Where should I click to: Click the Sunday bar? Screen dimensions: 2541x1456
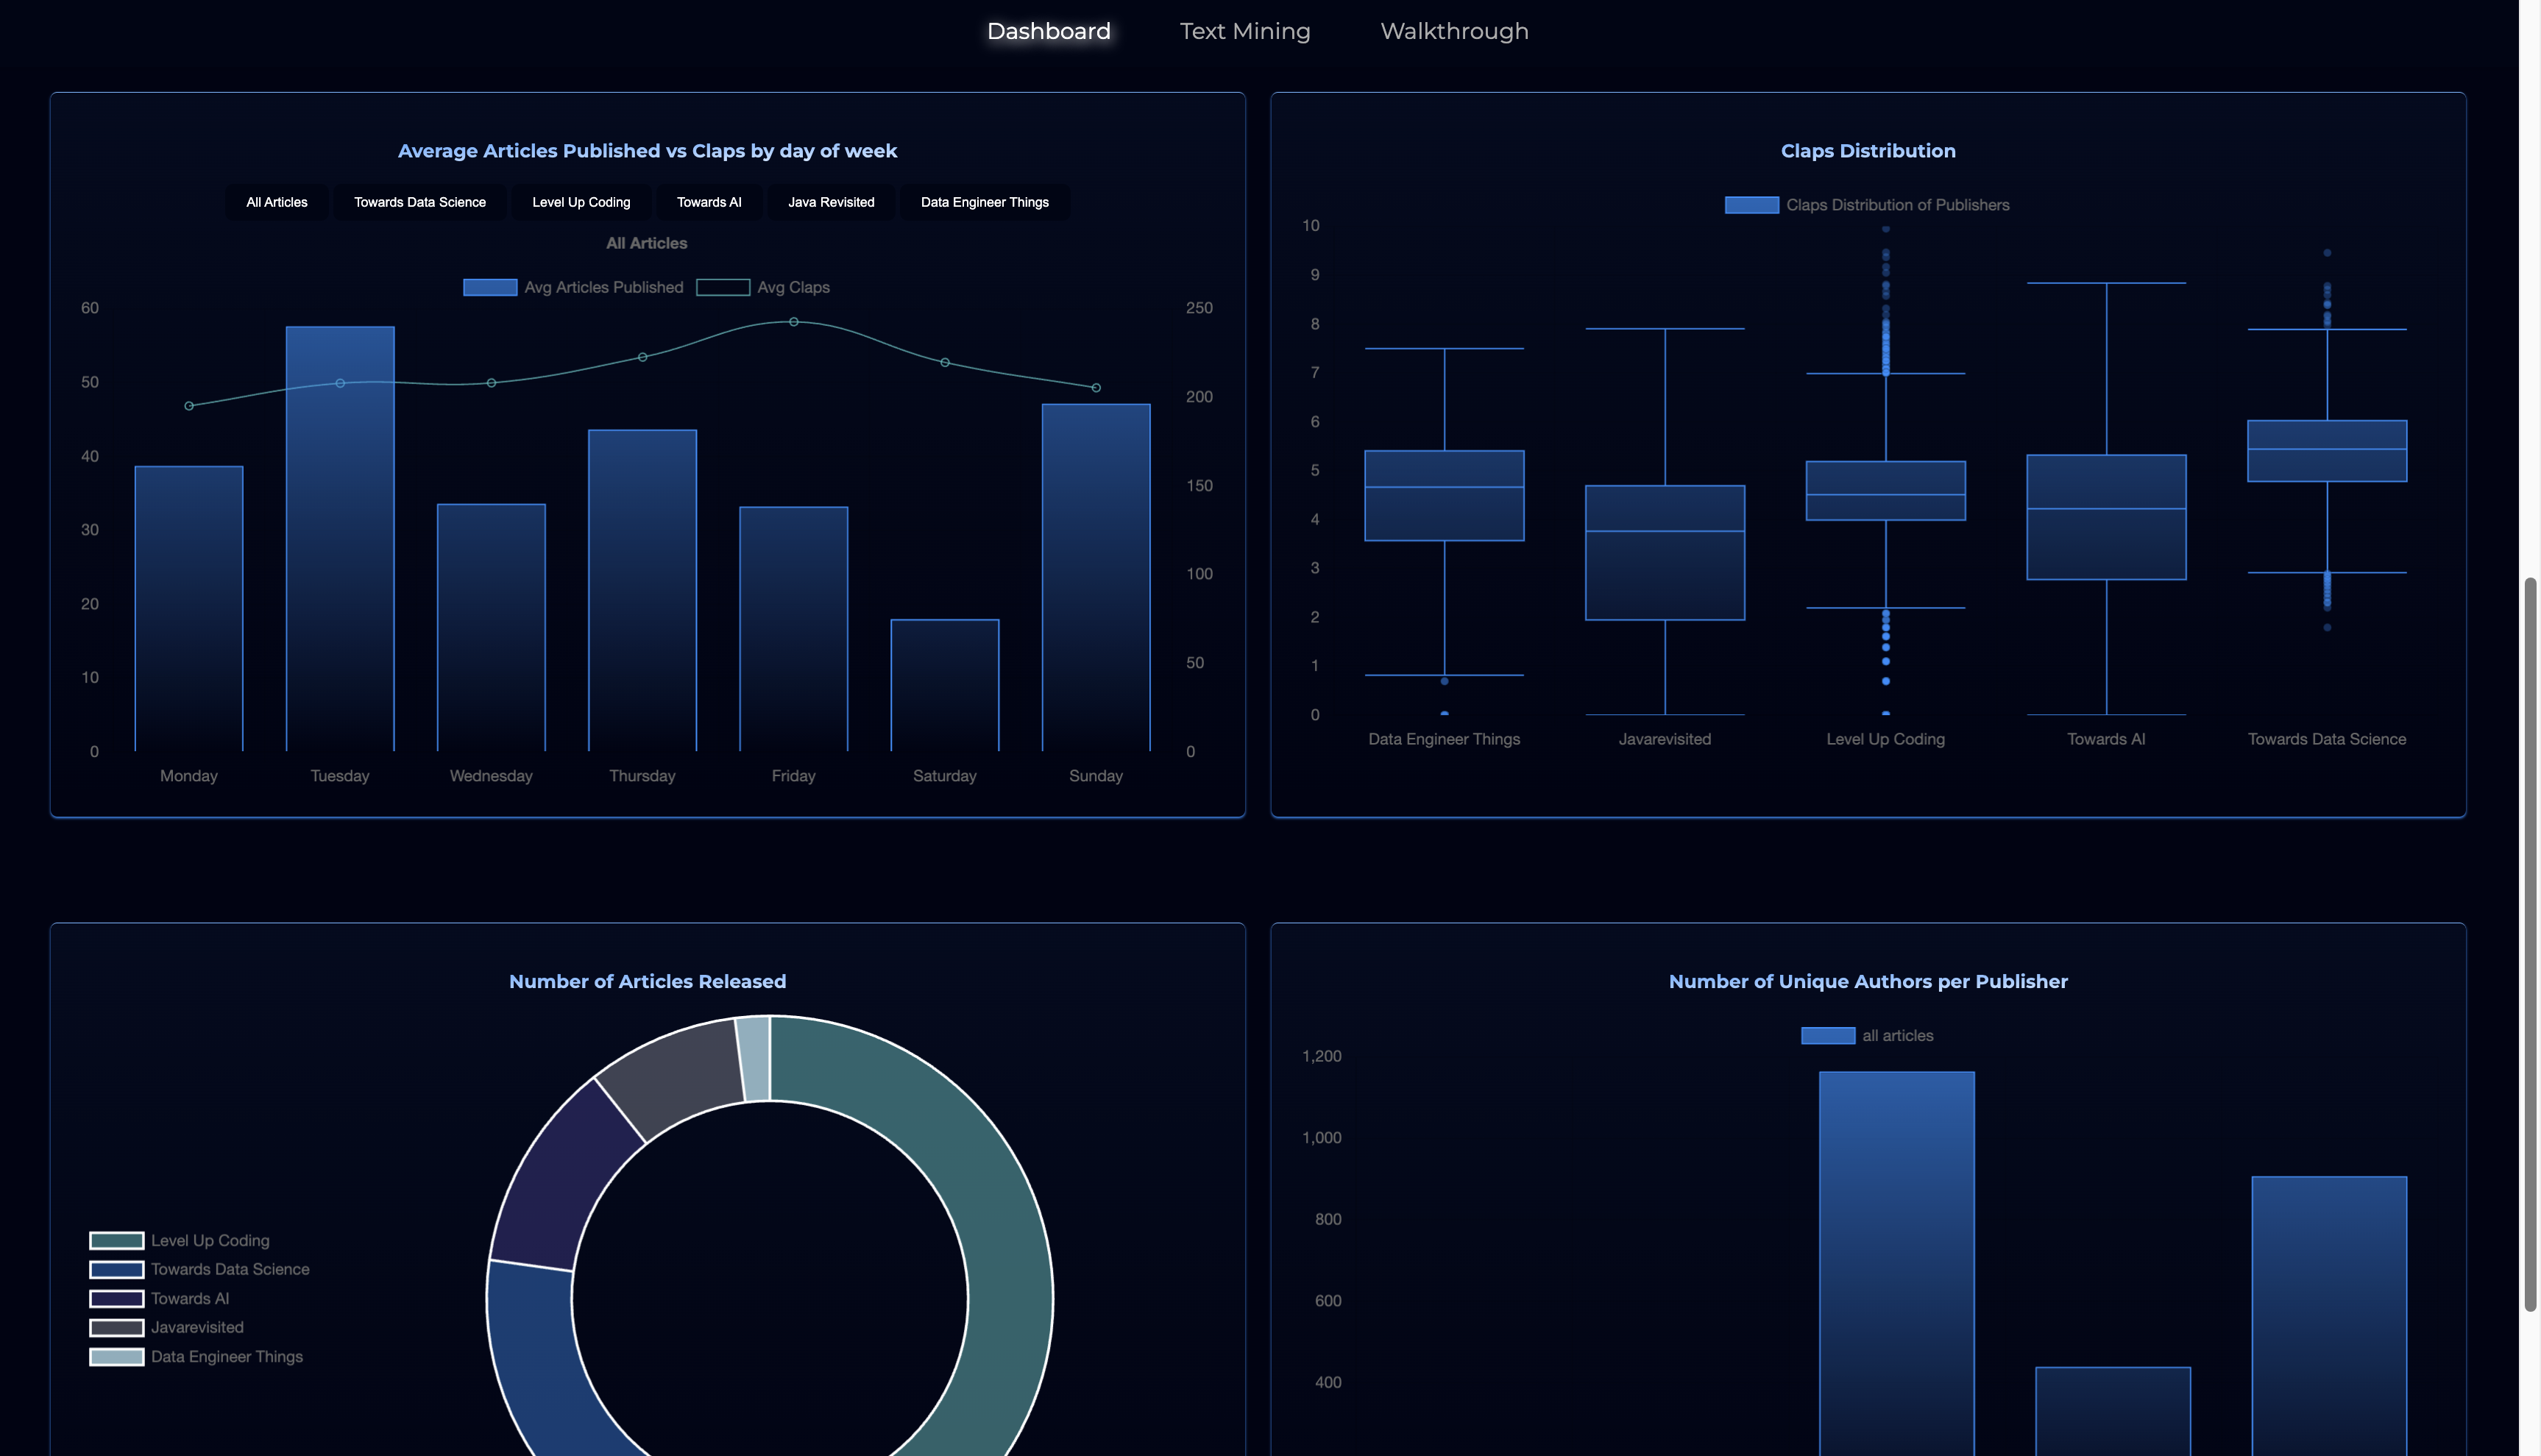click(x=1096, y=577)
